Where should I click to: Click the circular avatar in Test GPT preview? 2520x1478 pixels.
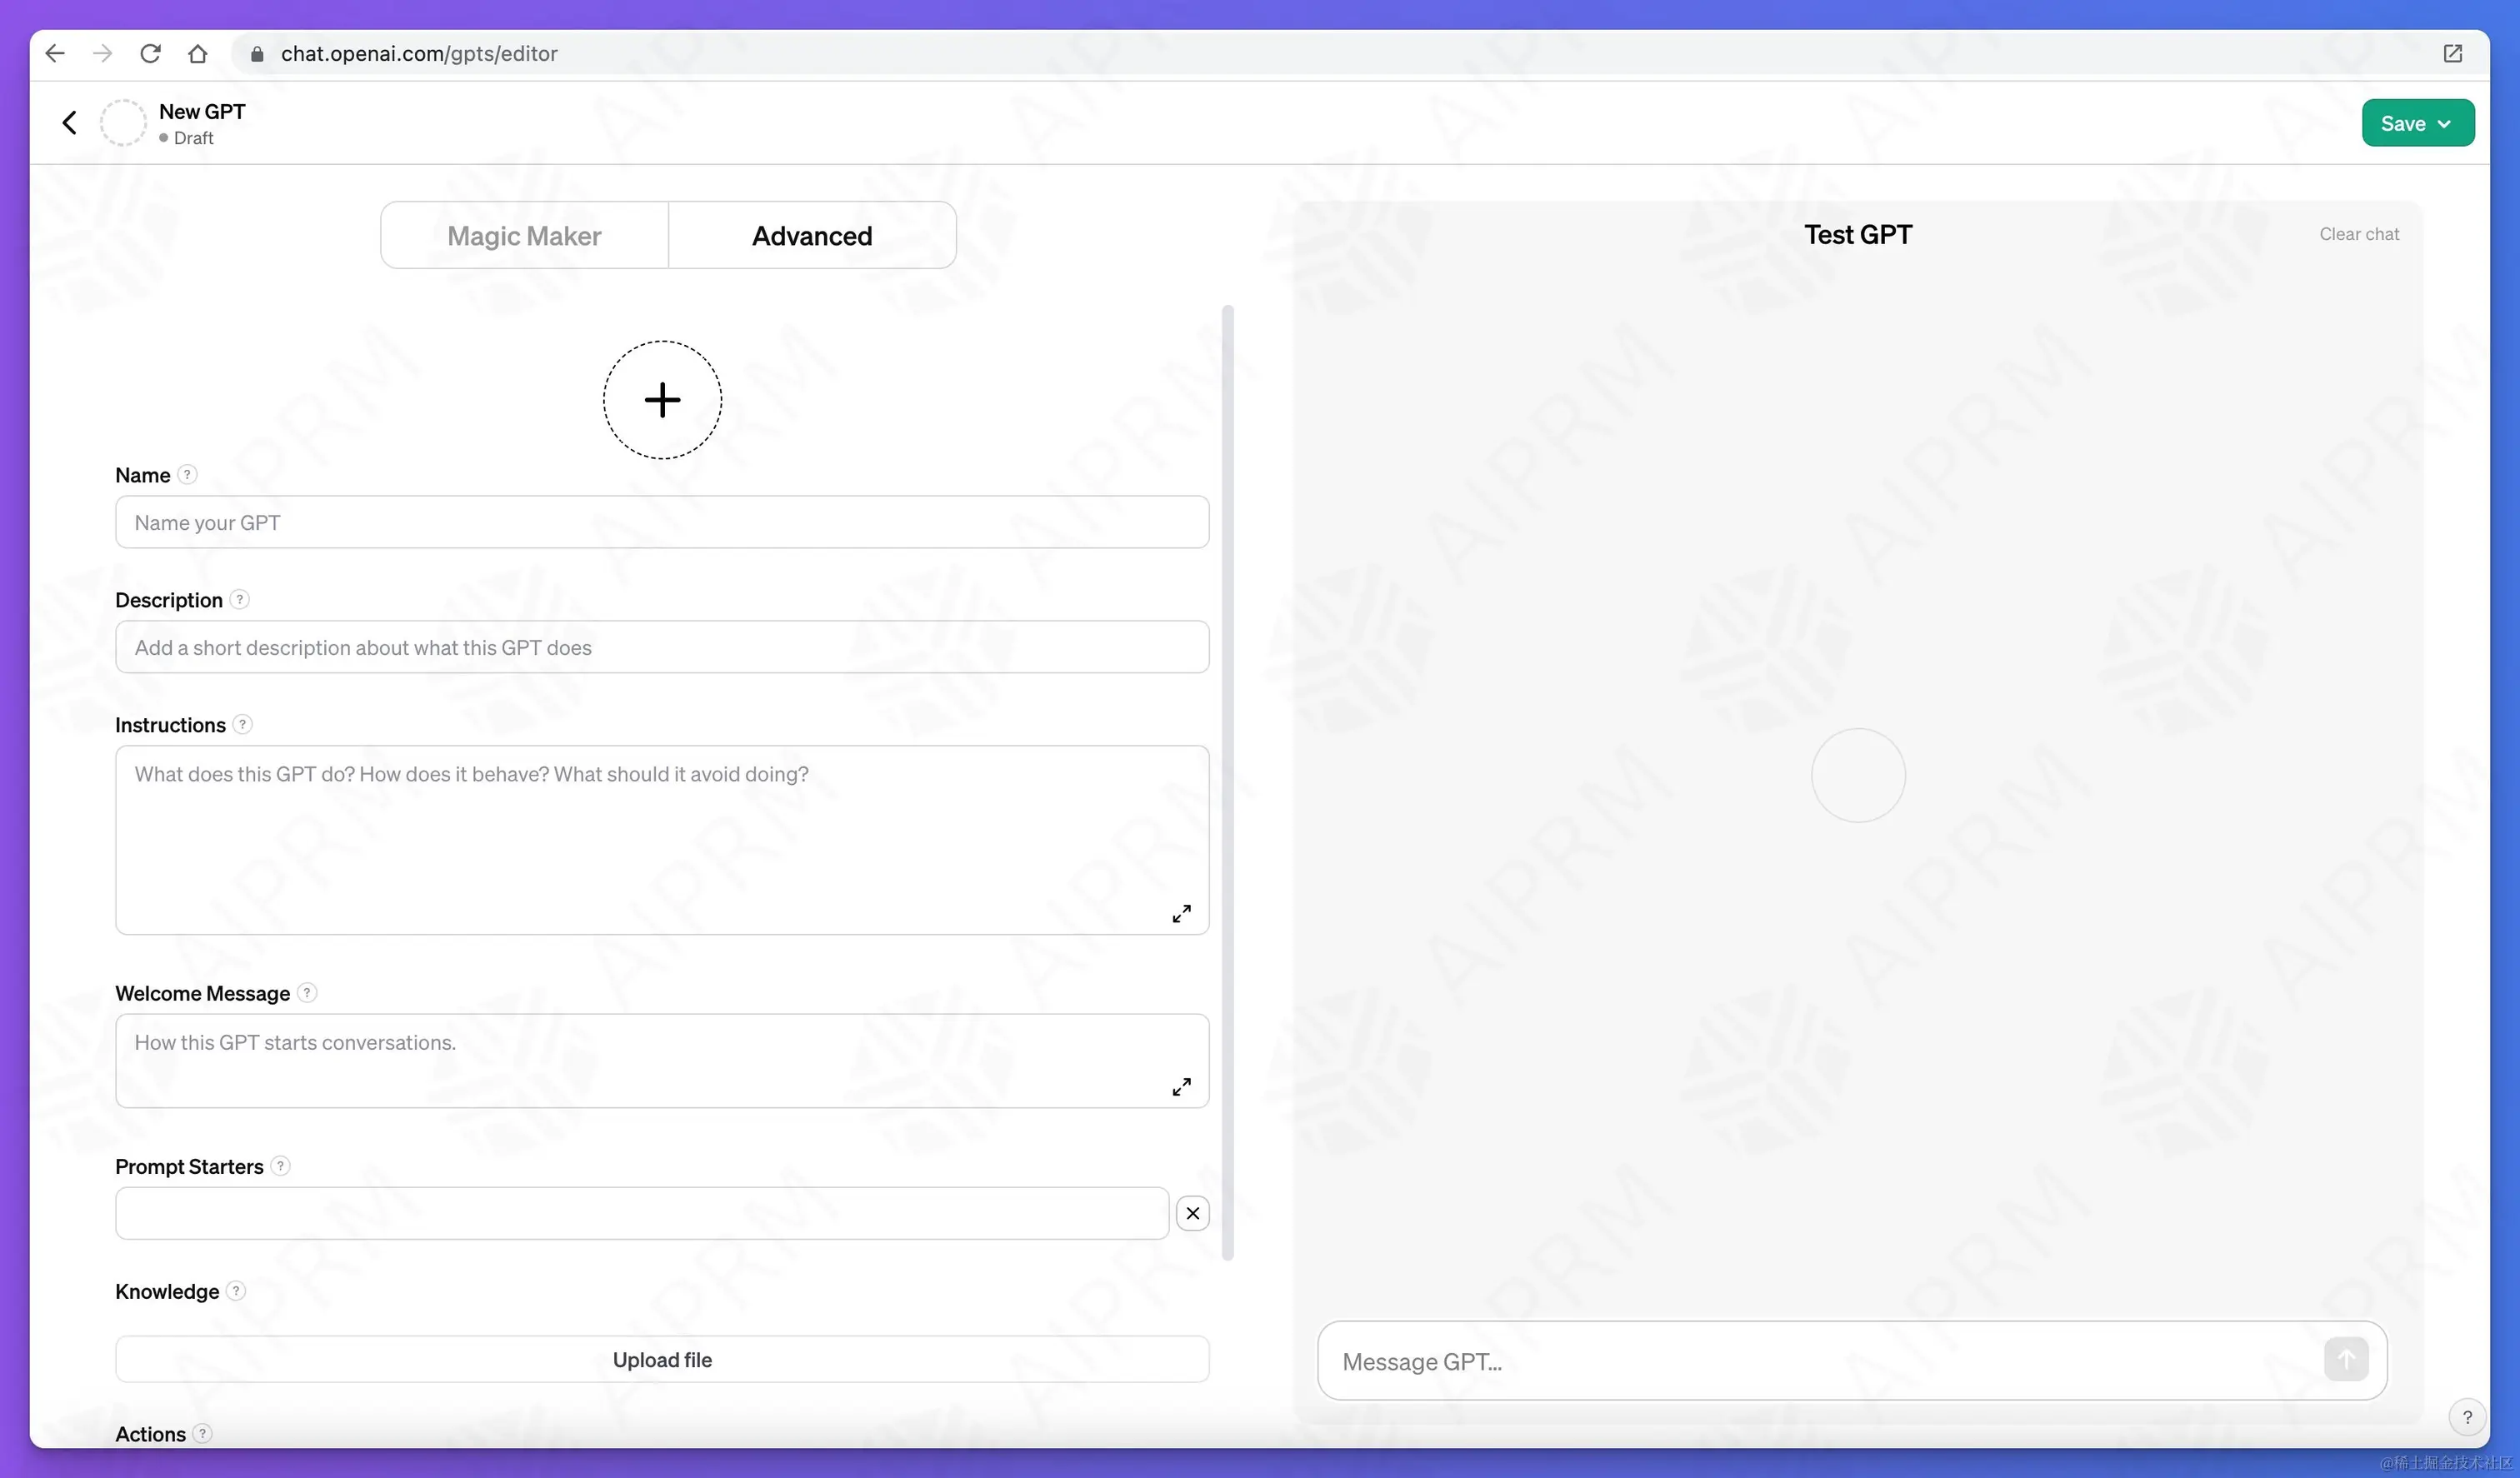[x=1858, y=775]
